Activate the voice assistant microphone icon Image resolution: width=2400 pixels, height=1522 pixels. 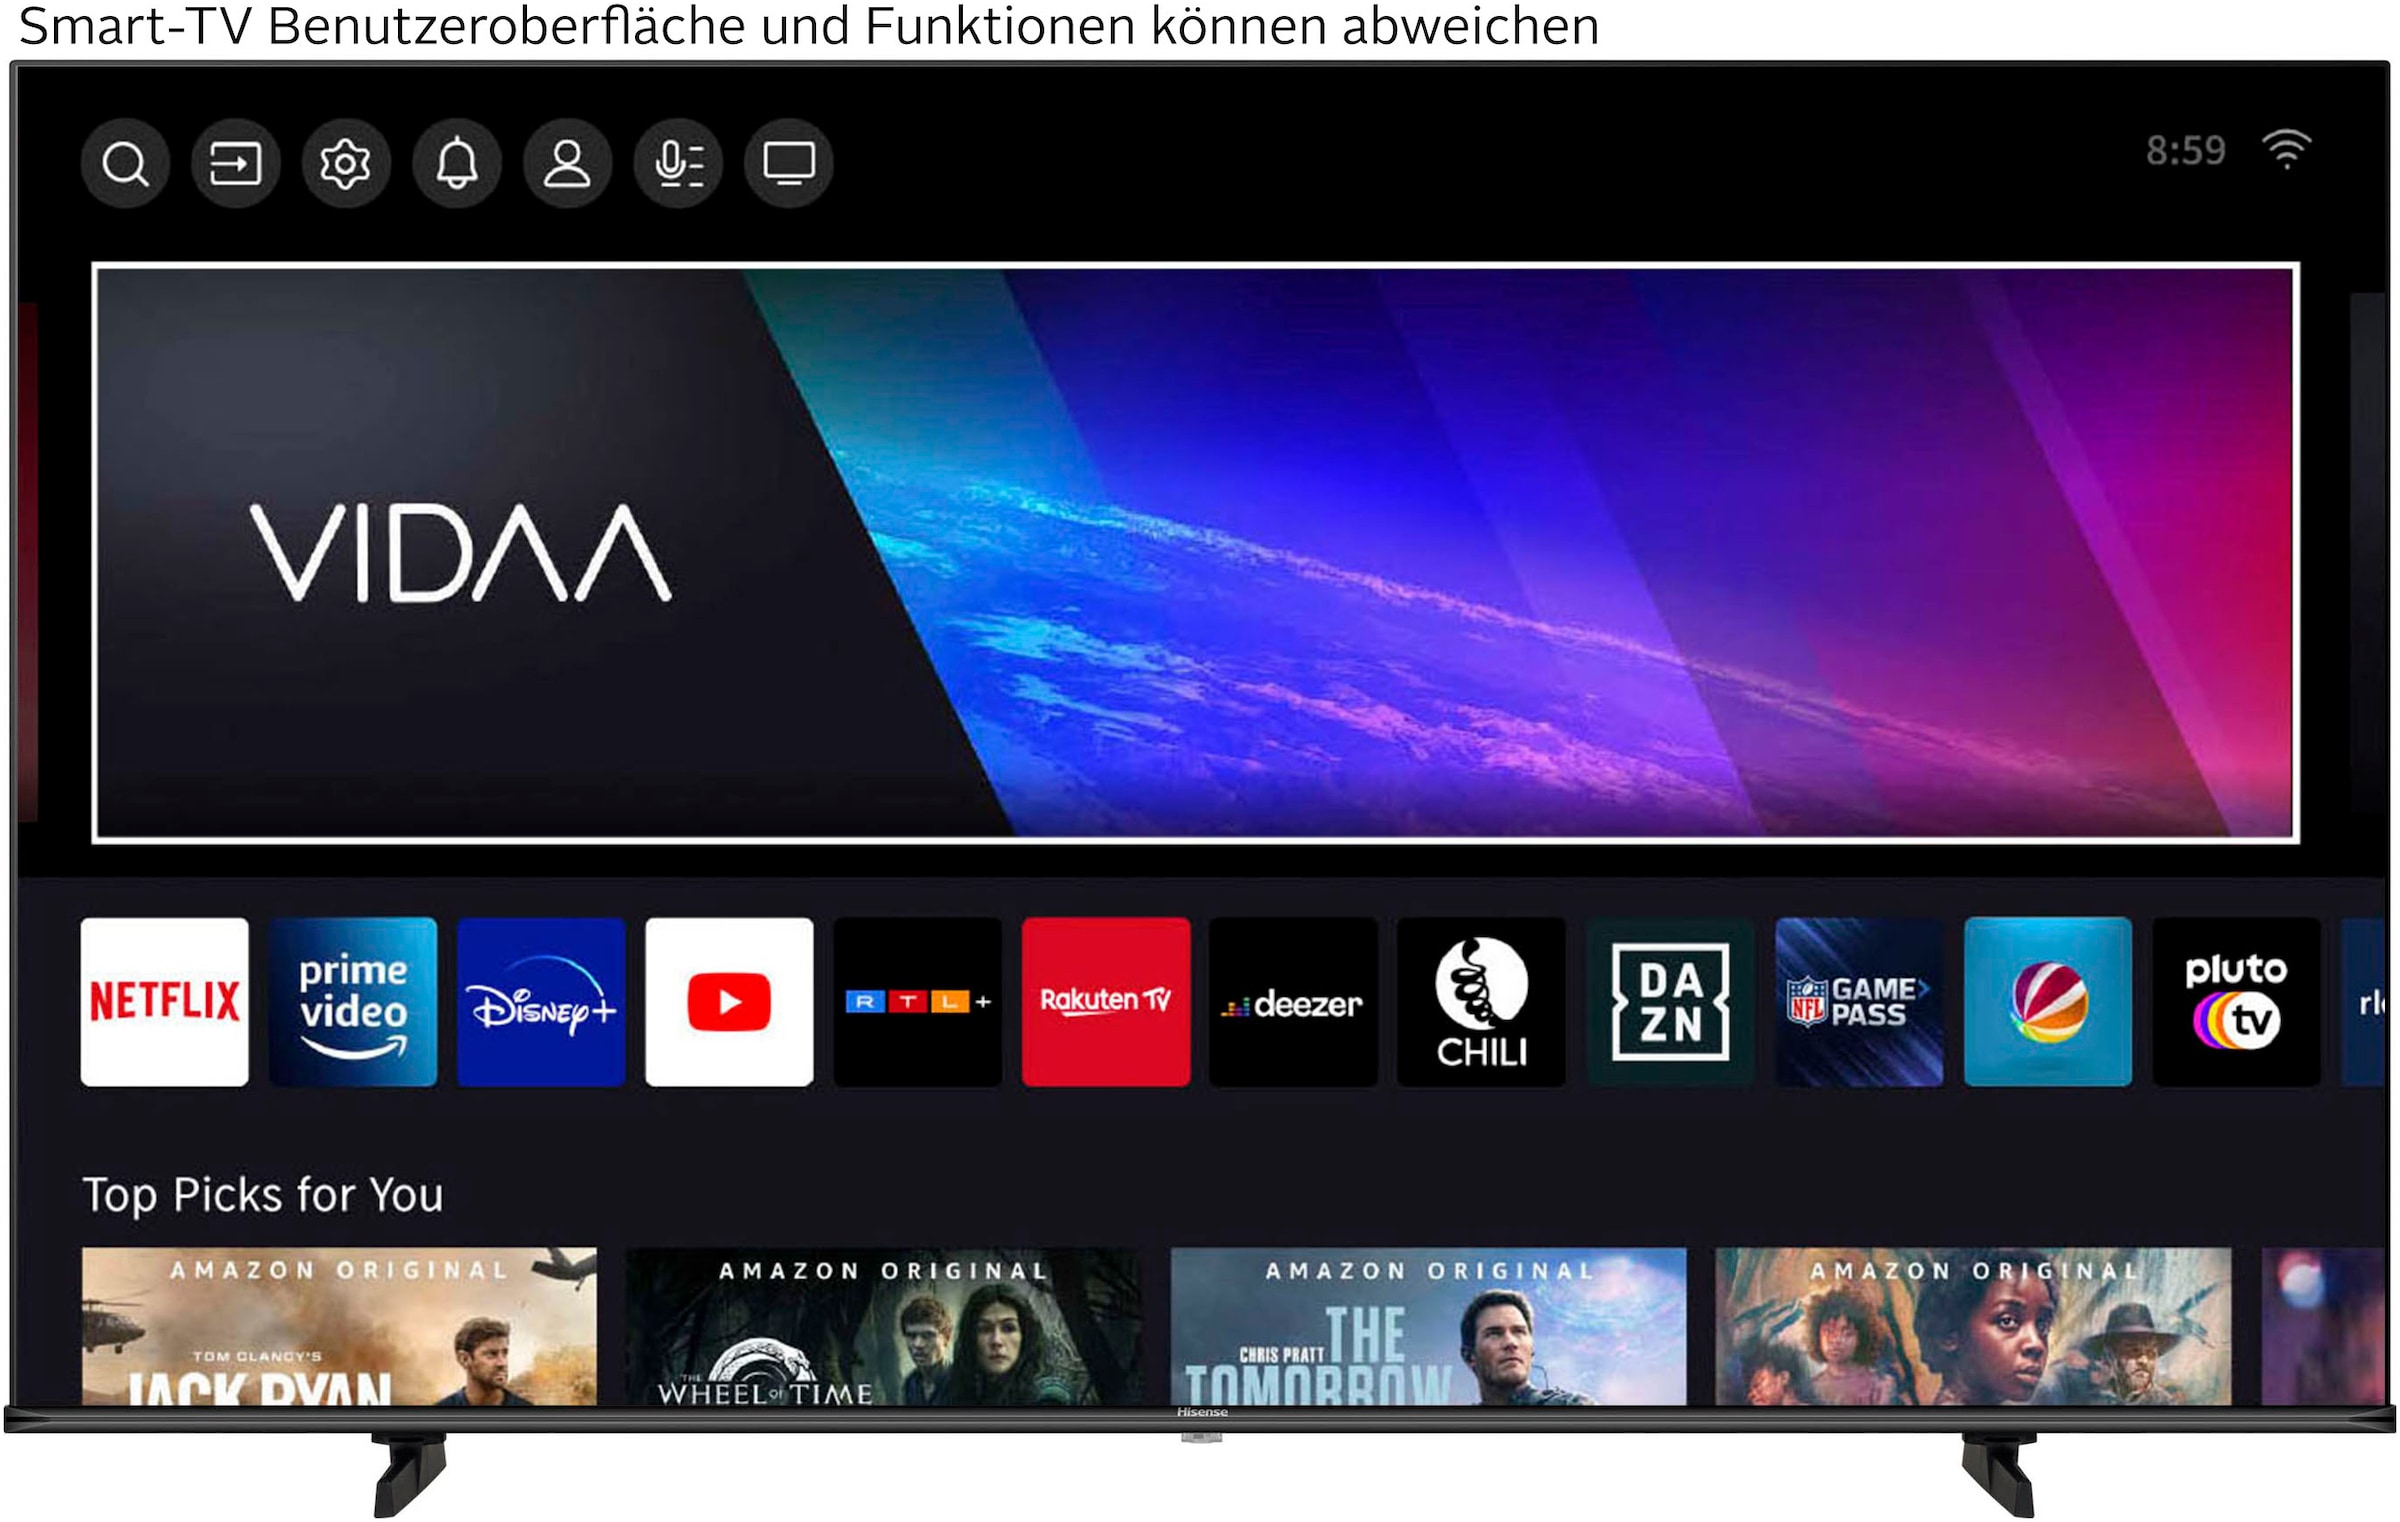(678, 163)
